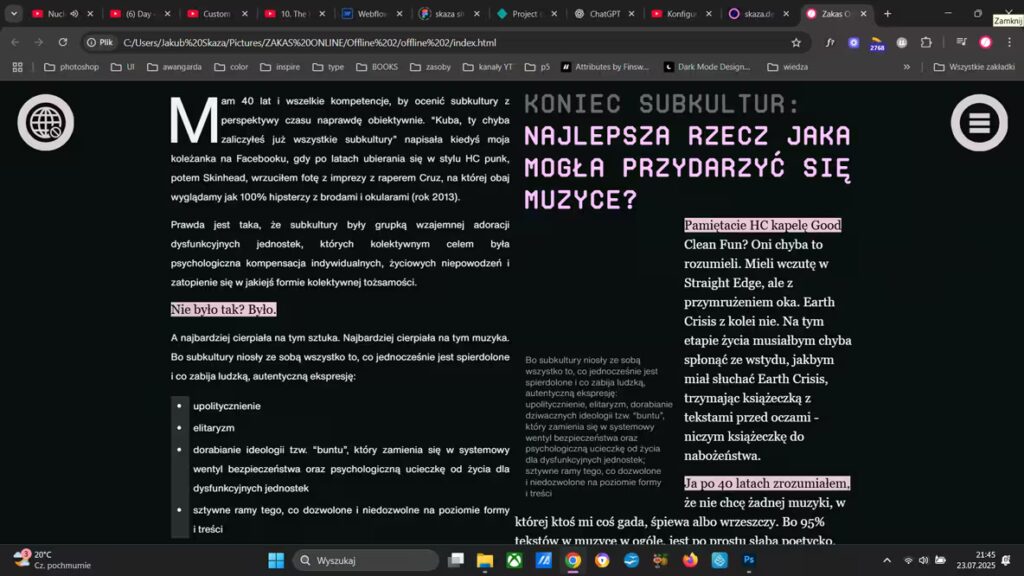Open the photoshop bookmarks folder
Screen dimensions: 1024x576
(71, 67)
